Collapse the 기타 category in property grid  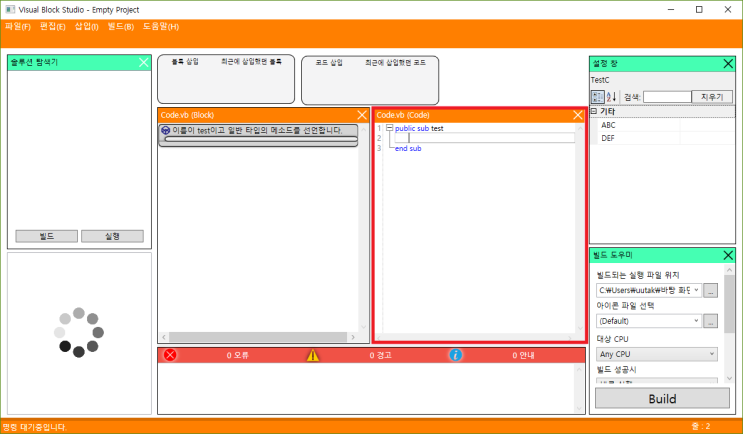pos(594,111)
